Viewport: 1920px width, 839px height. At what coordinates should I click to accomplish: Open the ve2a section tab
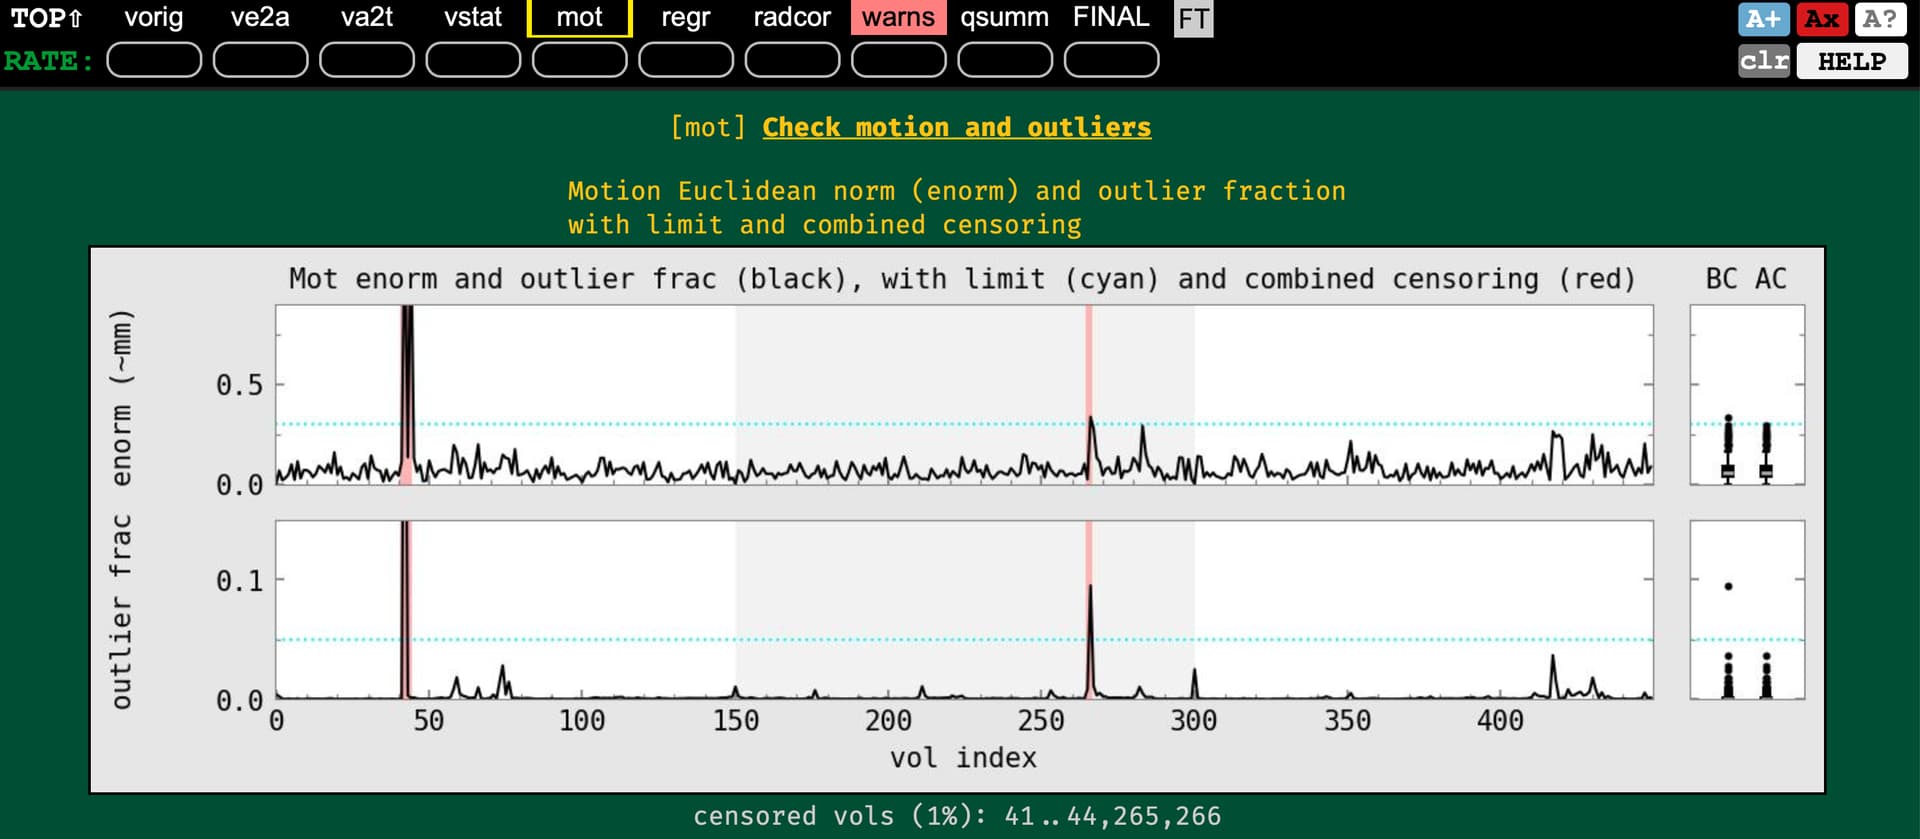click(x=260, y=18)
